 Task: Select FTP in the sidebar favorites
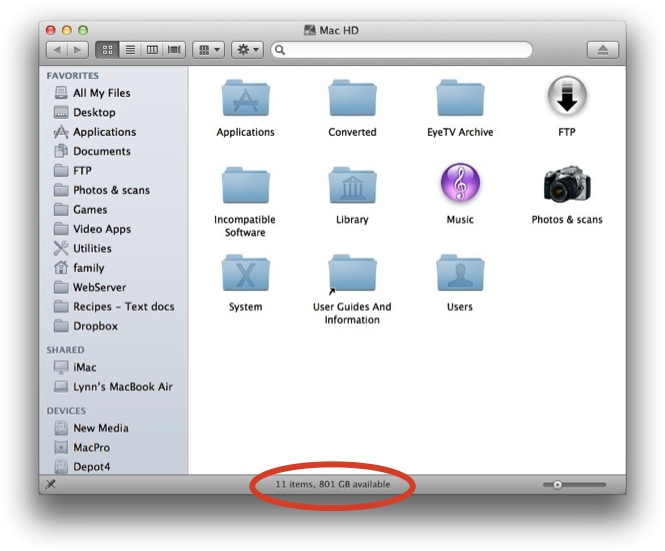pyautogui.click(x=113, y=171)
